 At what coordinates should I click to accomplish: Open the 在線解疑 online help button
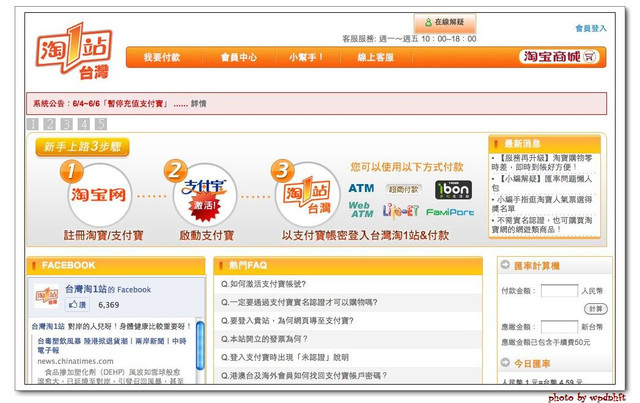coord(444,22)
